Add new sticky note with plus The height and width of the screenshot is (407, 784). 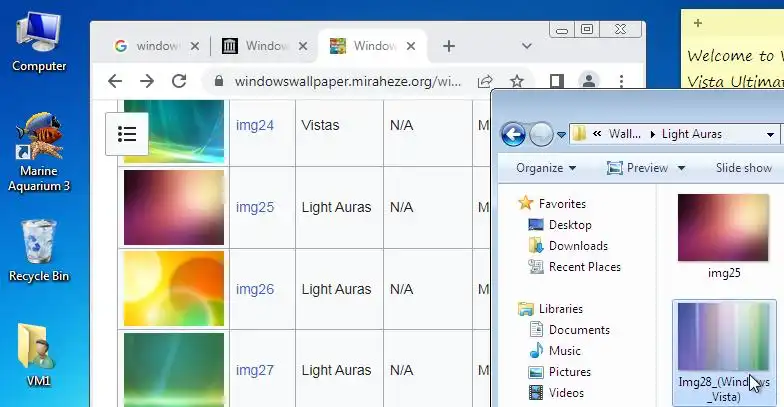(x=698, y=22)
